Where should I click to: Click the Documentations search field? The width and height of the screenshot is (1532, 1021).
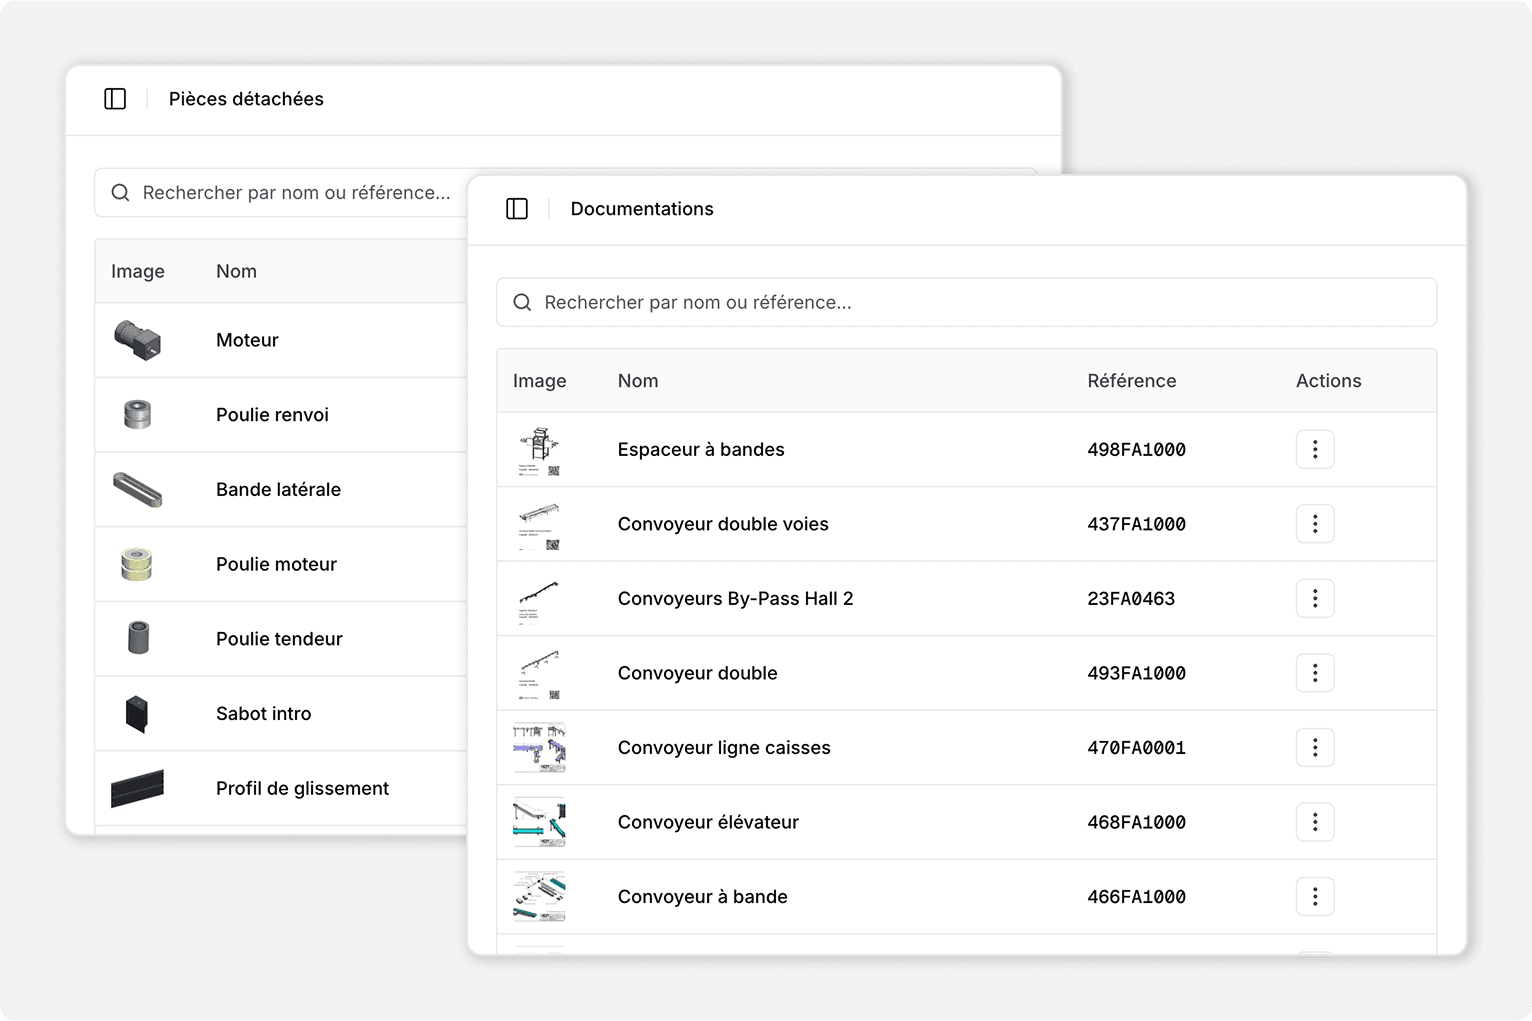pyautogui.click(x=980, y=303)
